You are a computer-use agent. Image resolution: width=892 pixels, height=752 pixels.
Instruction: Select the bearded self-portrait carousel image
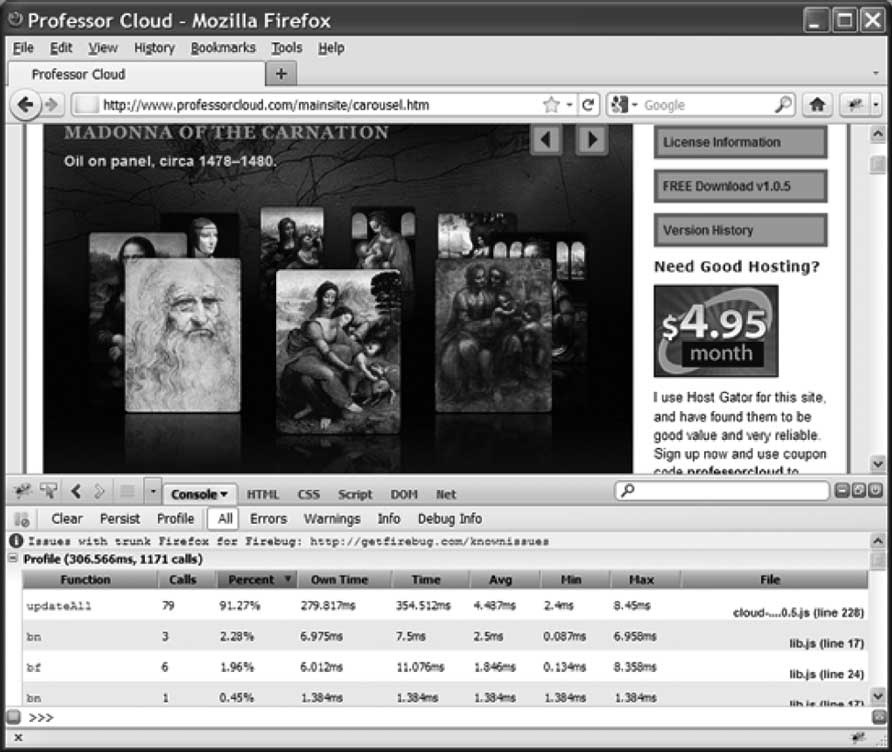click(183, 334)
